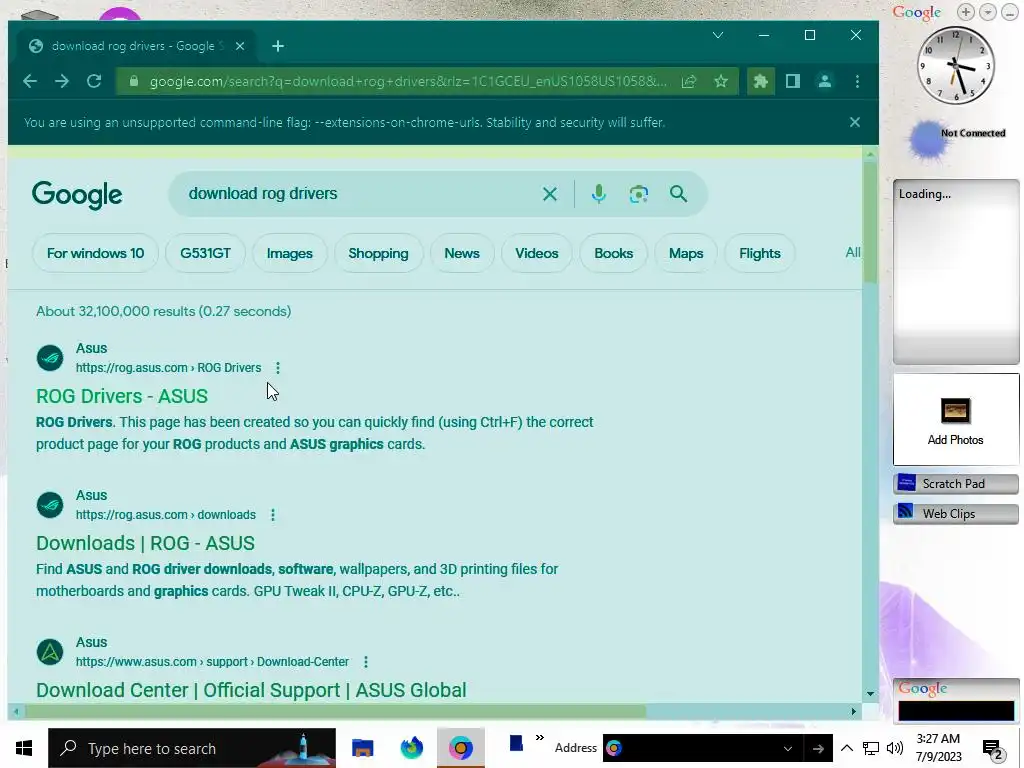
Task: Expand the taskbar Address dropdown
Action: point(788,748)
